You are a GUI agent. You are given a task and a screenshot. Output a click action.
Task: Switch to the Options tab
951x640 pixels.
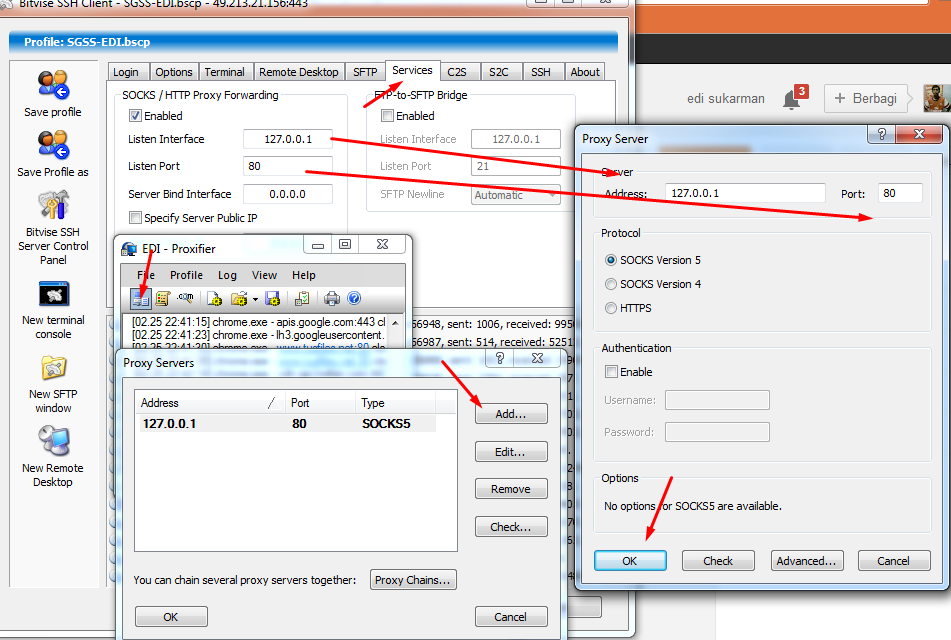point(173,72)
